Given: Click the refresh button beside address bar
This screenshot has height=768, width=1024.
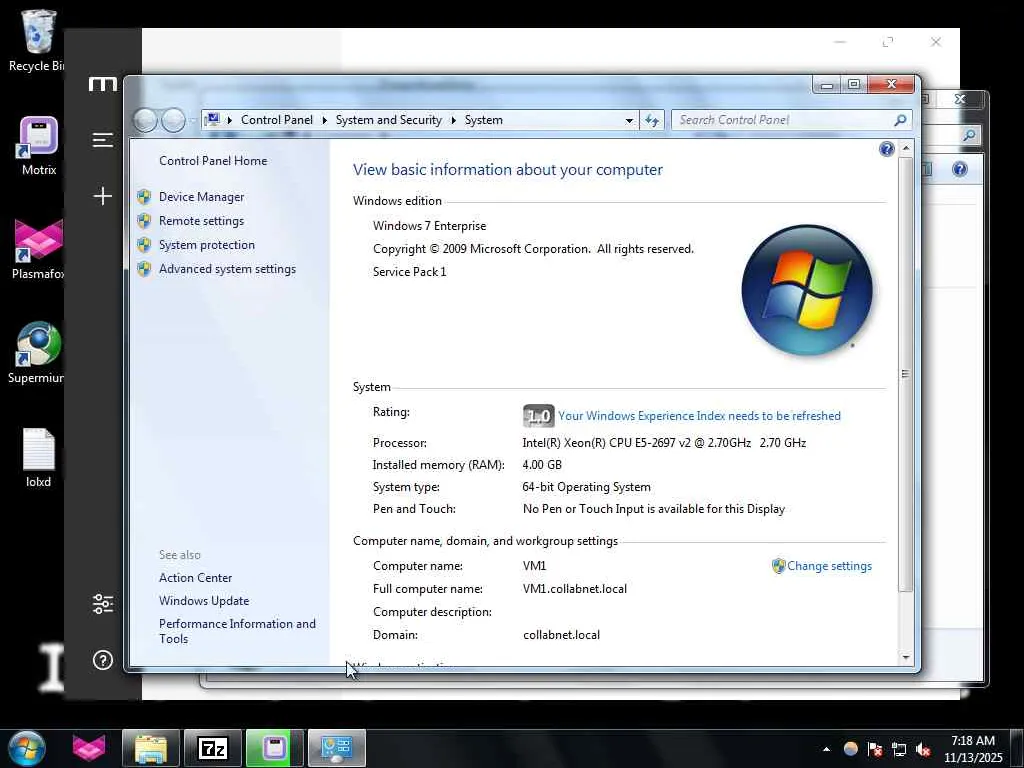Looking at the screenshot, I should 652,120.
